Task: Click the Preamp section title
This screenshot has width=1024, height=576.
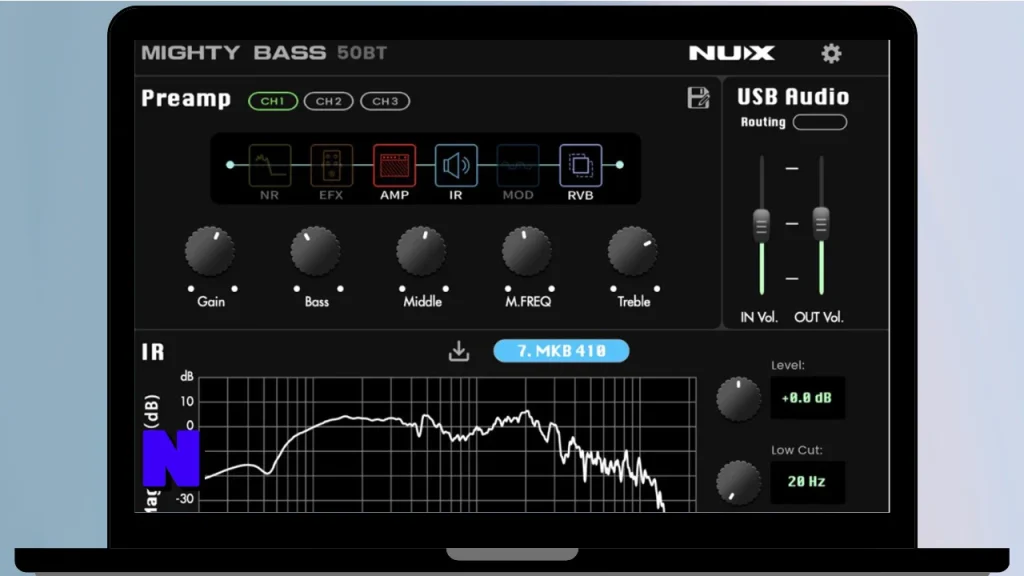Action: click(x=186, y=99)
